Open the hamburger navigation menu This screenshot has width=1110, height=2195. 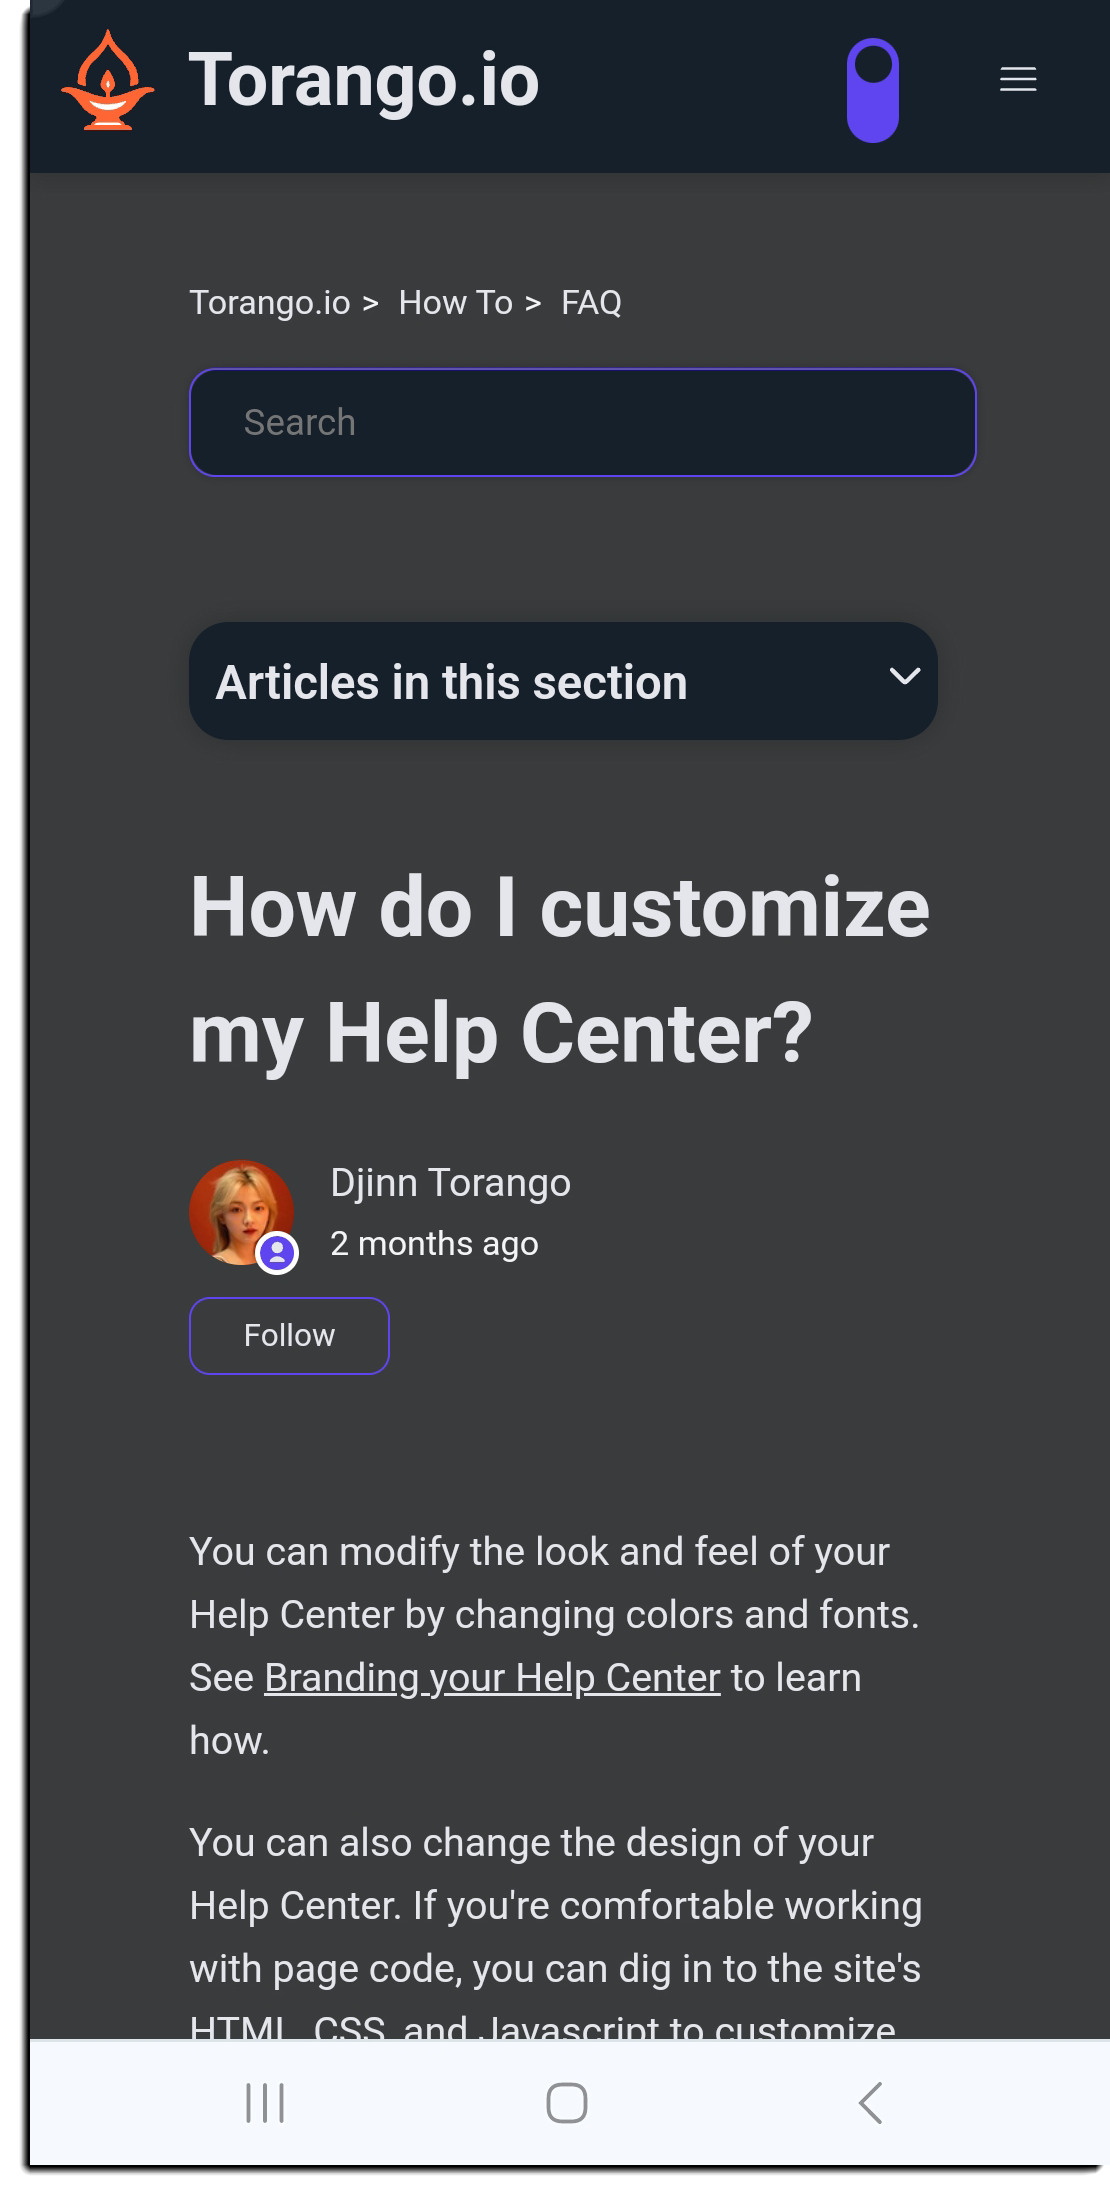(x=1018, y=79)
